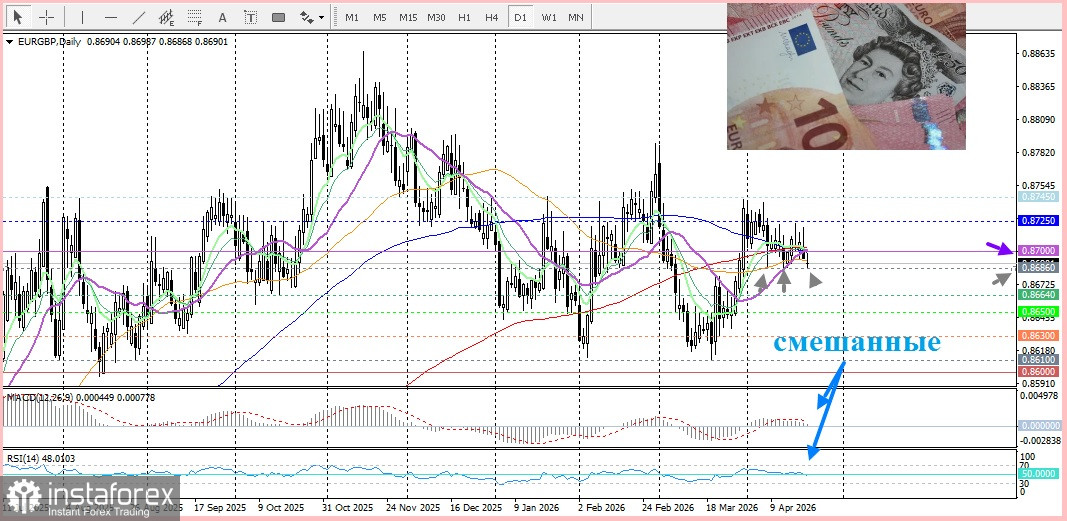
Task: Click the 0.87820 price scale value
Action: coord(1036,153)
